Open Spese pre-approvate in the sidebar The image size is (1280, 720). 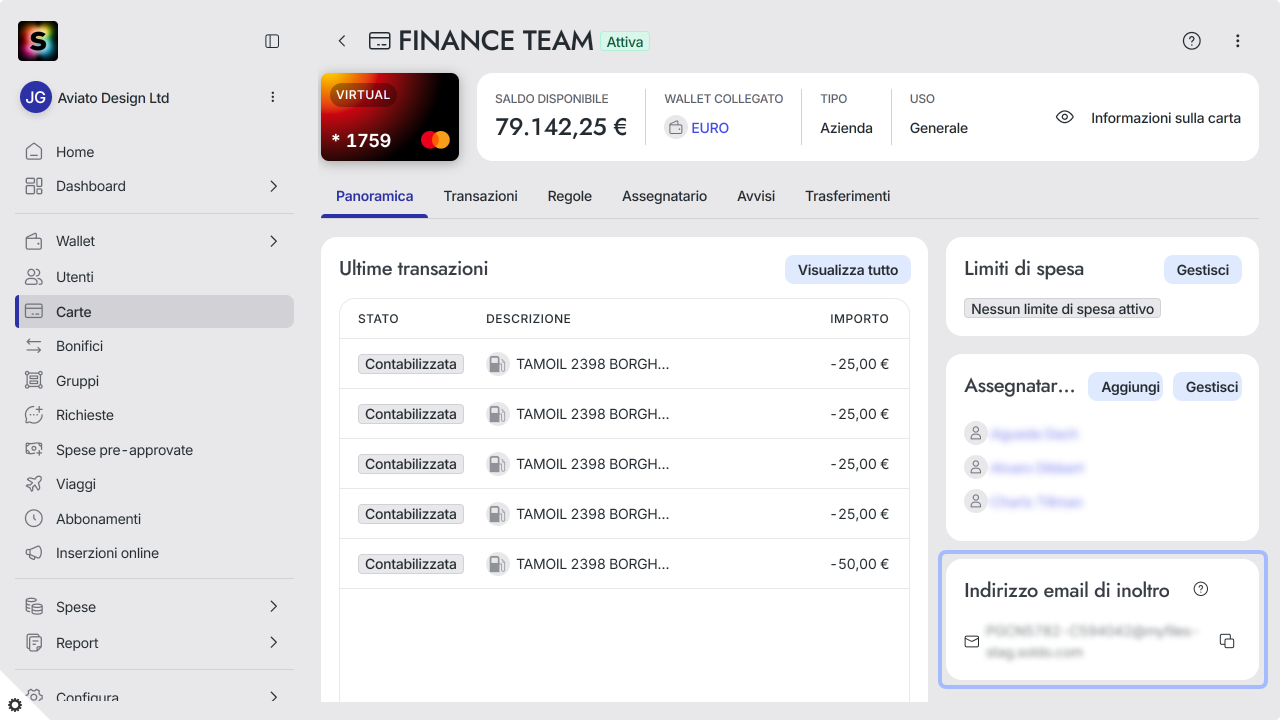tap(155, 450)
